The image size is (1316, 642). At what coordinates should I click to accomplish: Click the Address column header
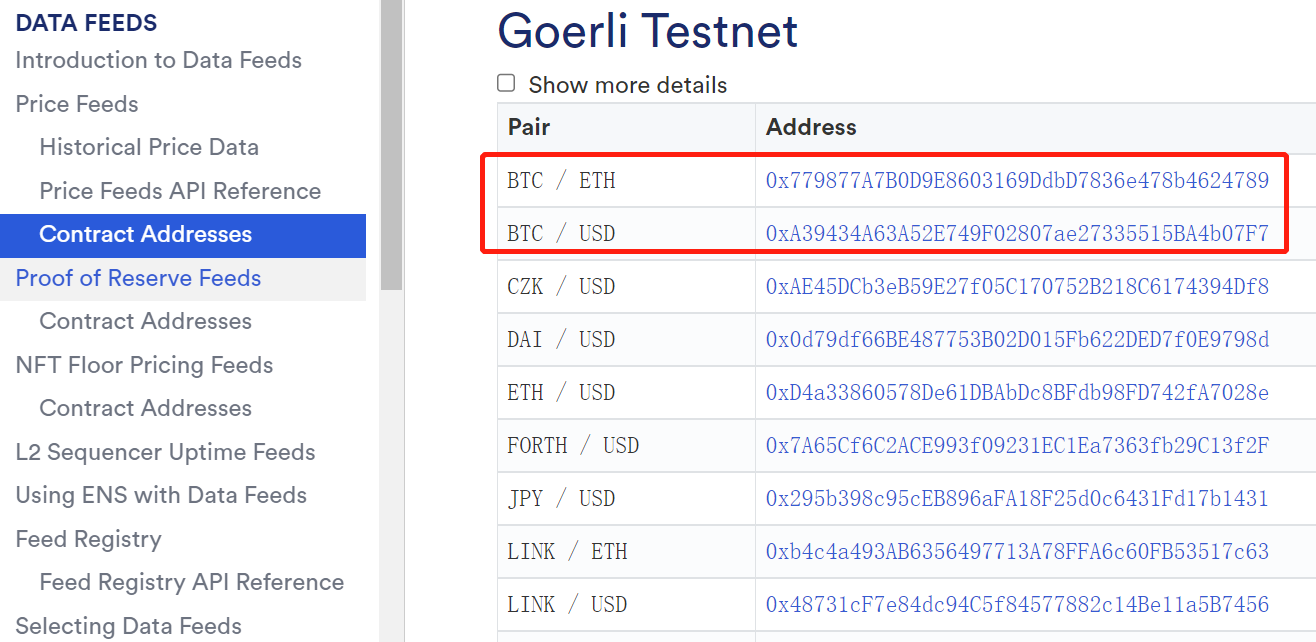pos(1036,128)
